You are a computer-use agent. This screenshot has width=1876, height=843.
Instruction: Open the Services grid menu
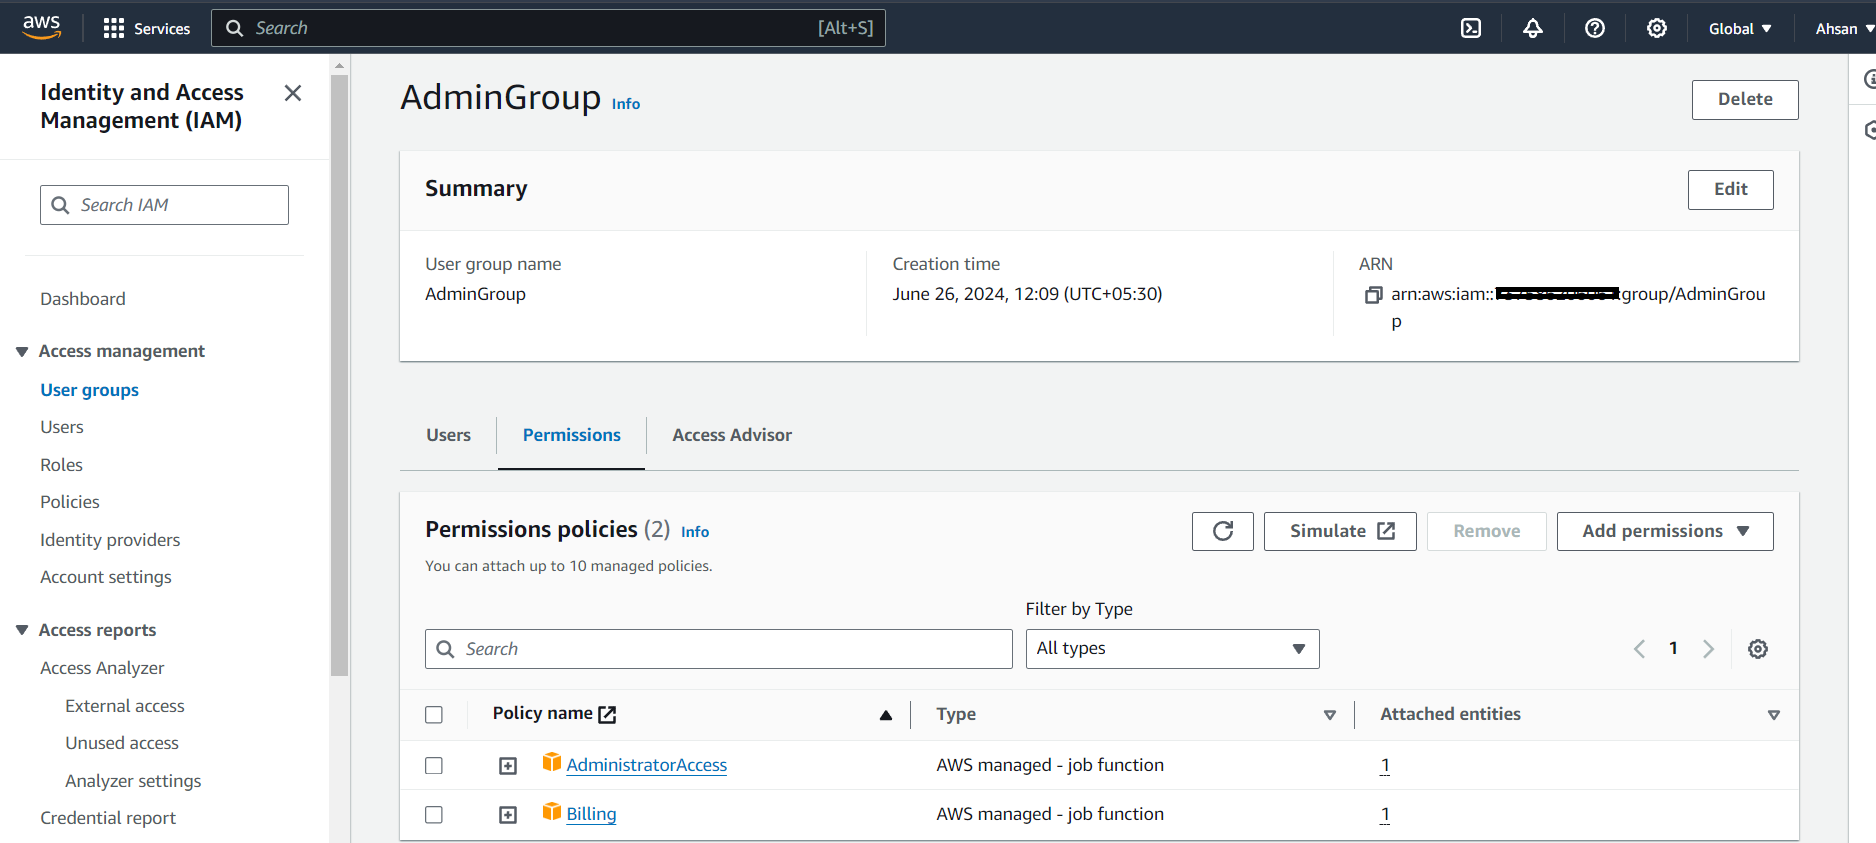tap(114, 28)
